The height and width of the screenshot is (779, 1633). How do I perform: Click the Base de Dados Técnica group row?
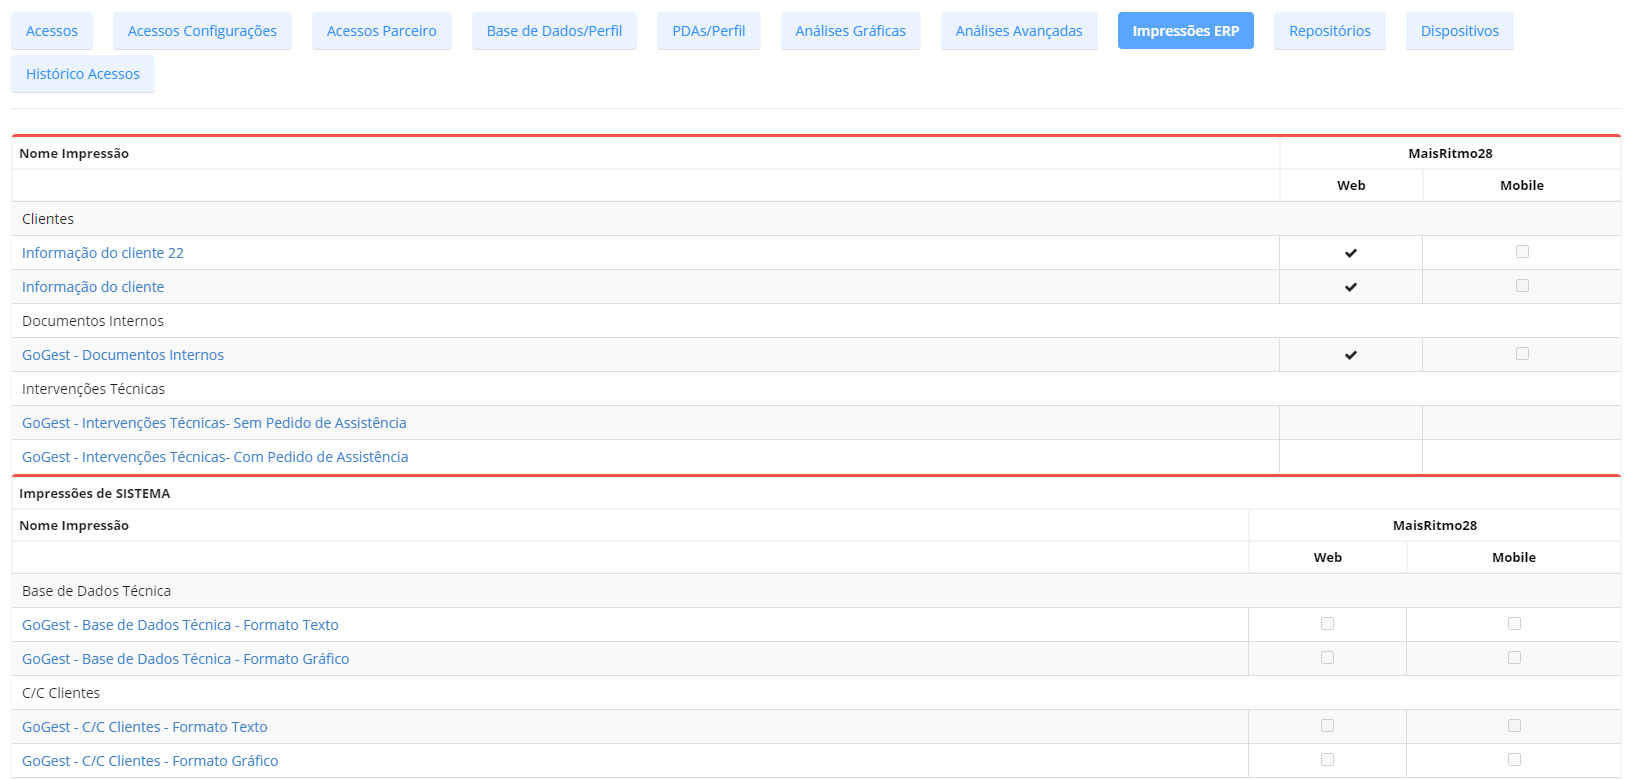816,591
